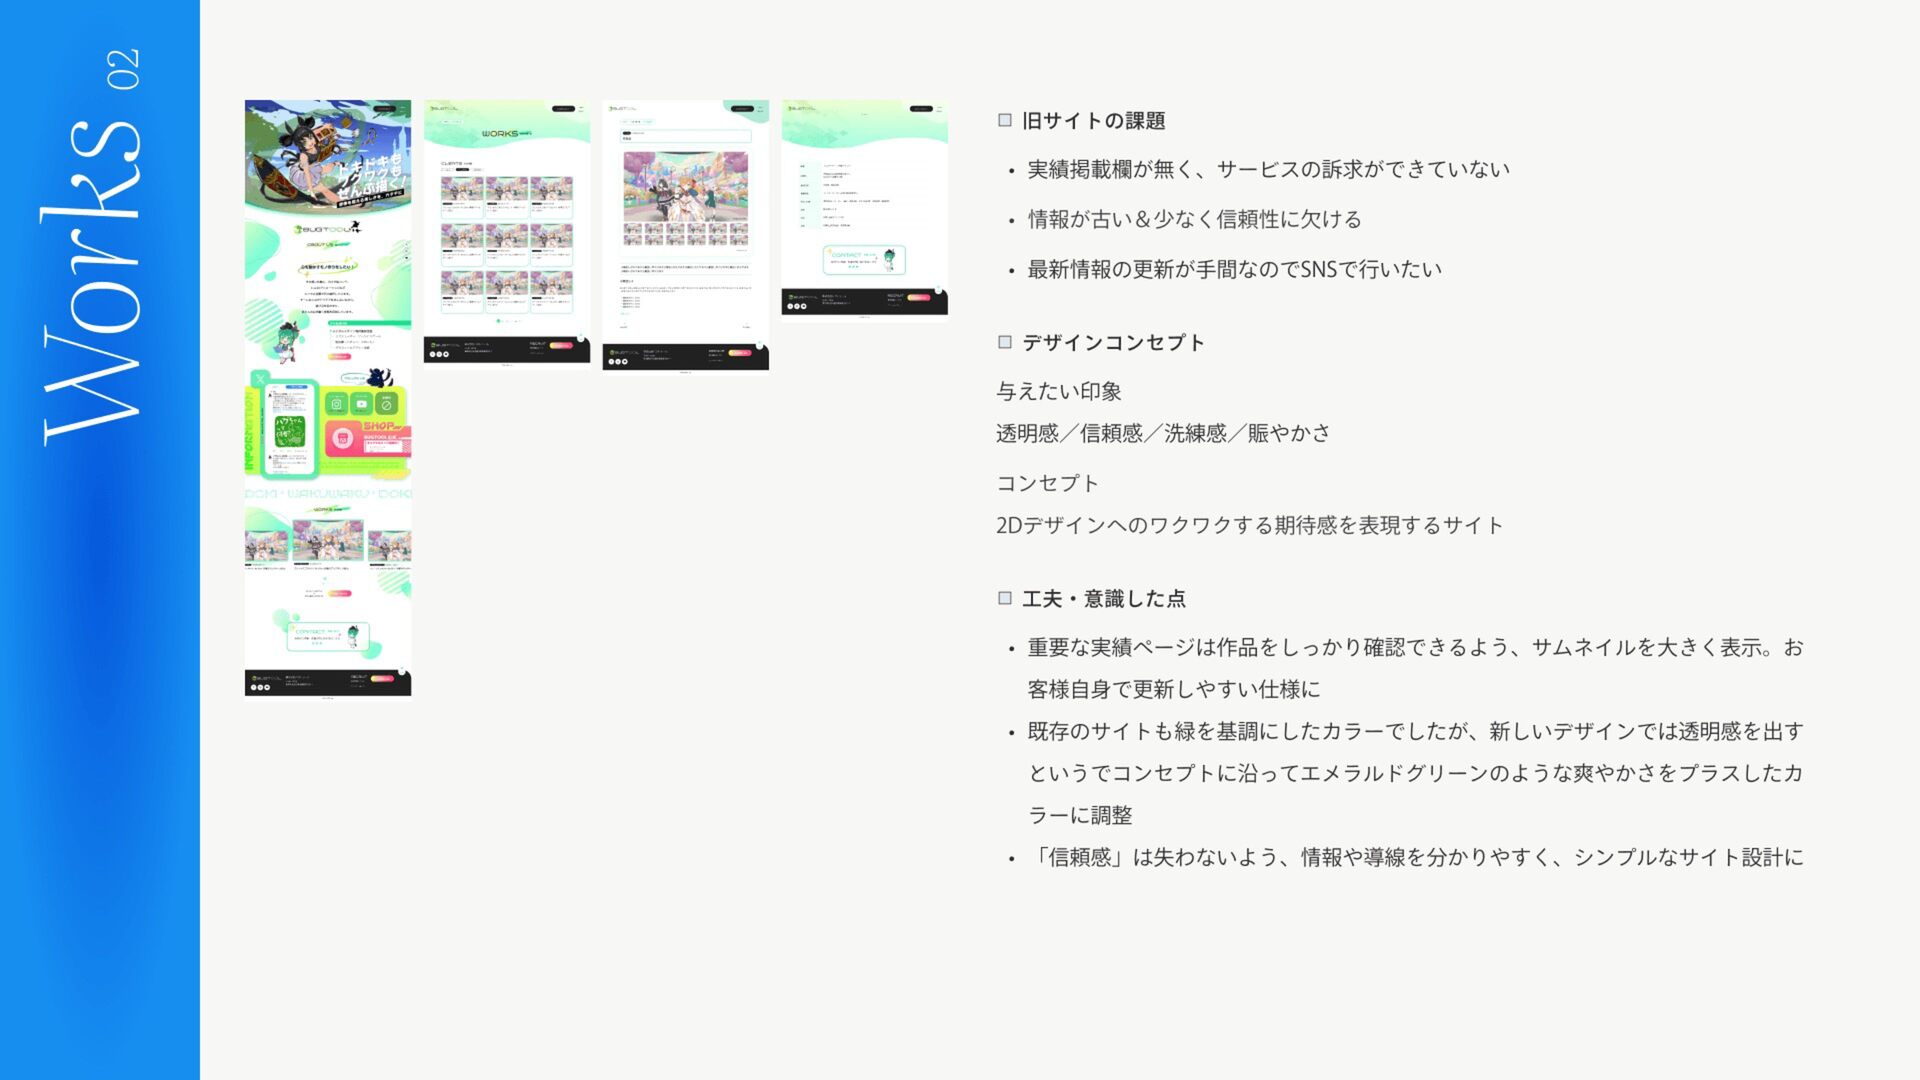The height and width of the screenshot is (1080, 1920).
Task: Click the first thumbnail in CLIENTS works grid
Action: tap(462, 189)
